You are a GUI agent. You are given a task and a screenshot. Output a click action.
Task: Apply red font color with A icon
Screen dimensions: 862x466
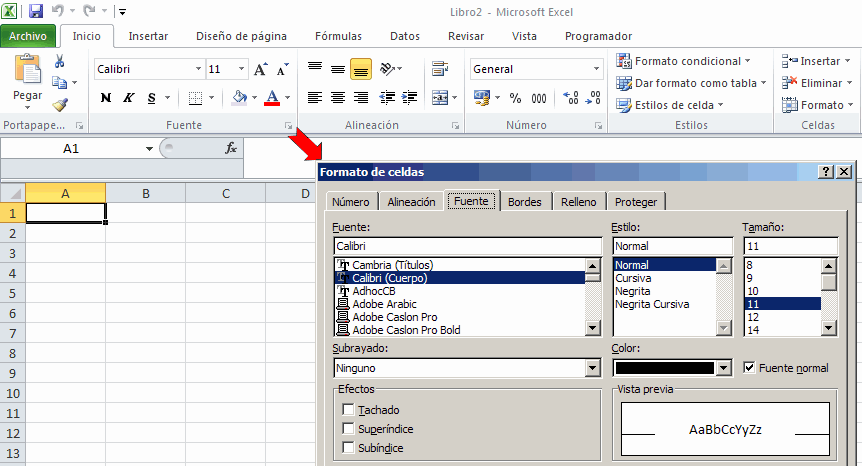(272, 98)
